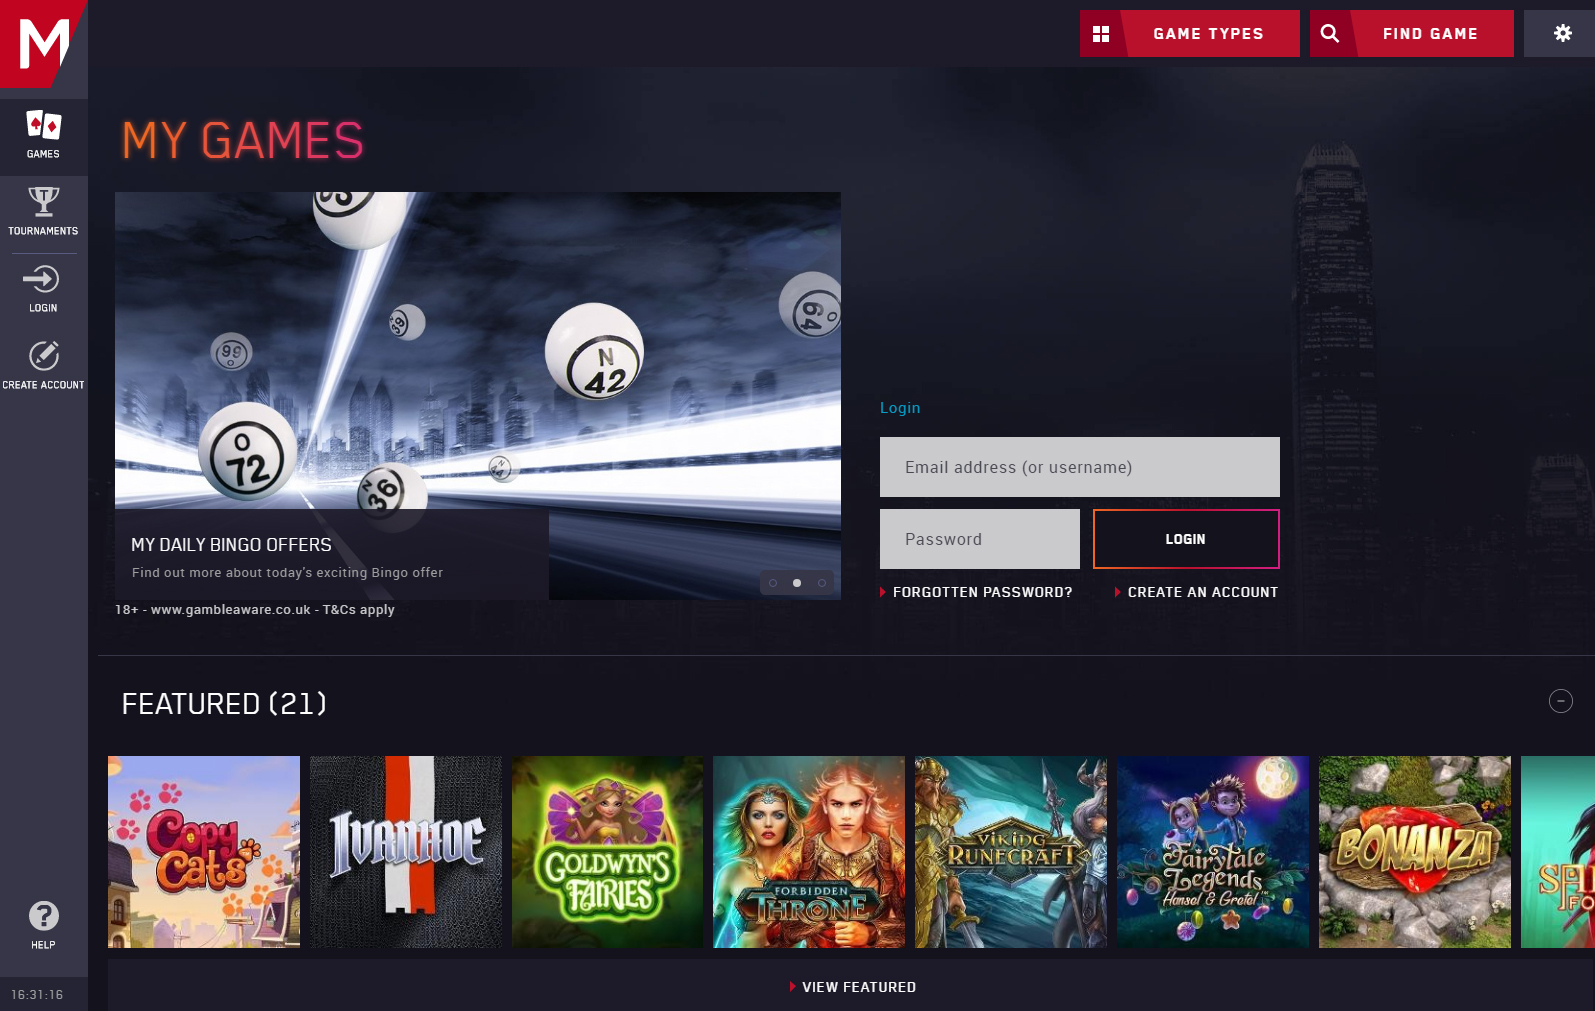Select the third carousel slide dot
Image resolution: width=1595 pixels, height=1011 pixels.
822,583
